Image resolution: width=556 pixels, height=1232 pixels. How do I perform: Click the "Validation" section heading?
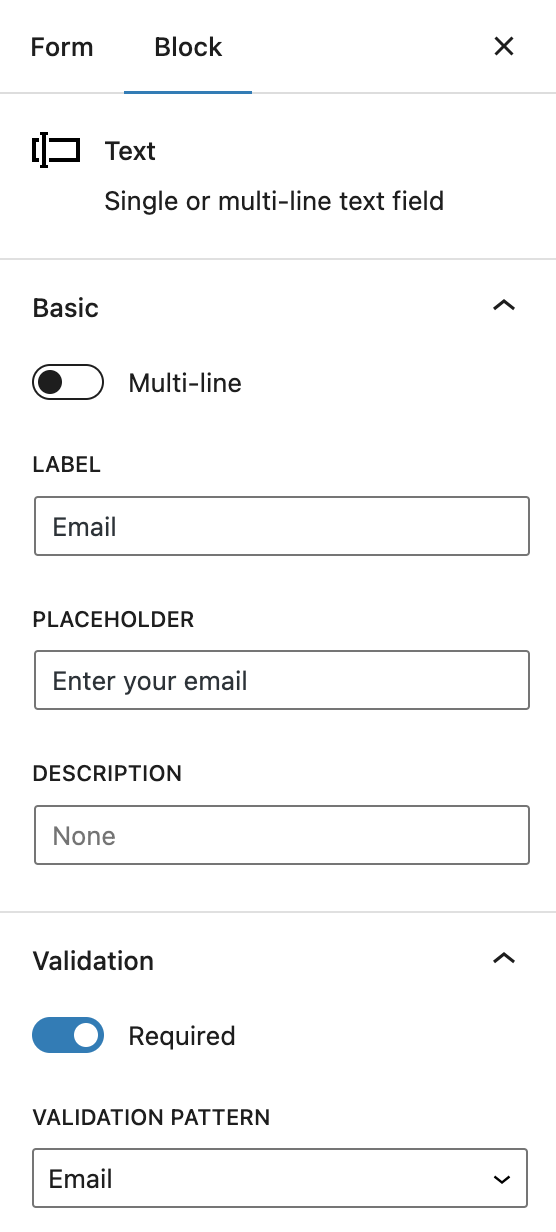[93, 961]
